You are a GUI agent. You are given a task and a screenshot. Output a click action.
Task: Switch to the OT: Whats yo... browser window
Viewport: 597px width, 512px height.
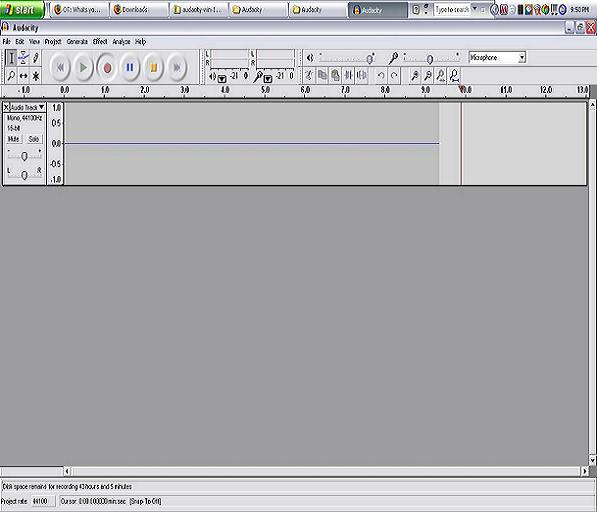[80, 10]
